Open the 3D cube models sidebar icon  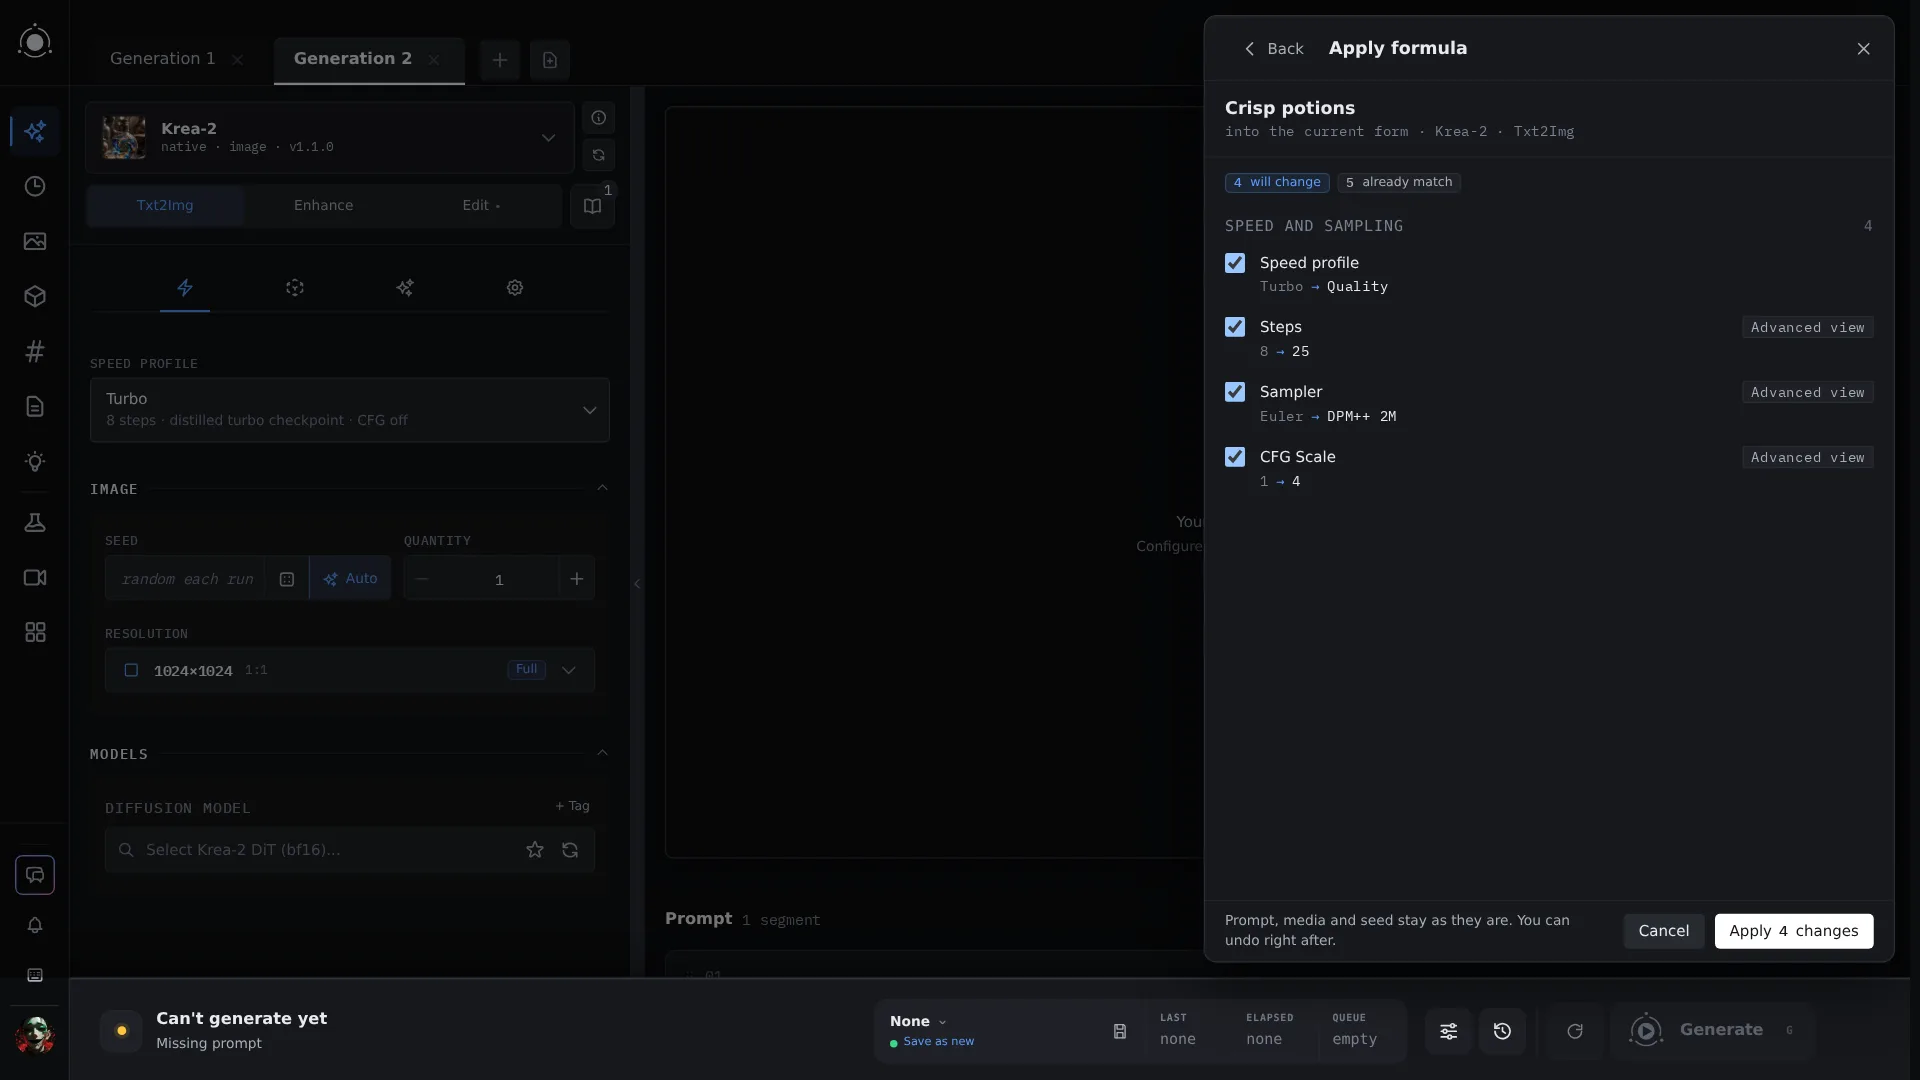pos(35,297)
